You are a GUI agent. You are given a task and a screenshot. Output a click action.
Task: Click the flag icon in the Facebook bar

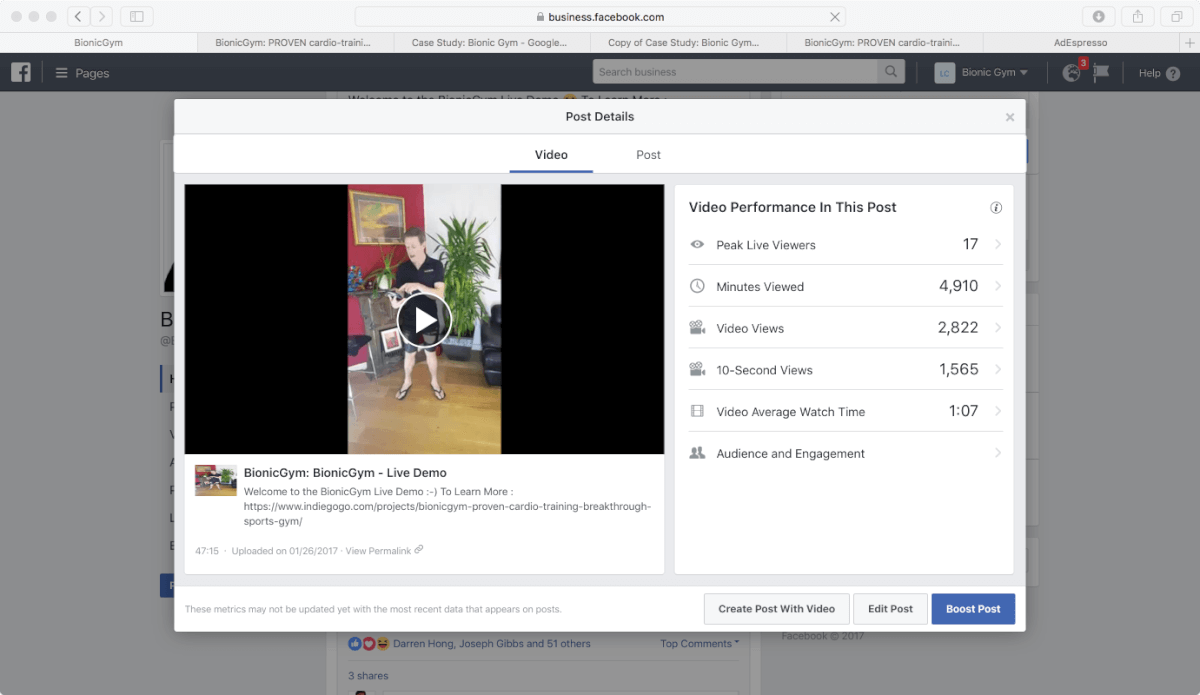point(1101,73)
